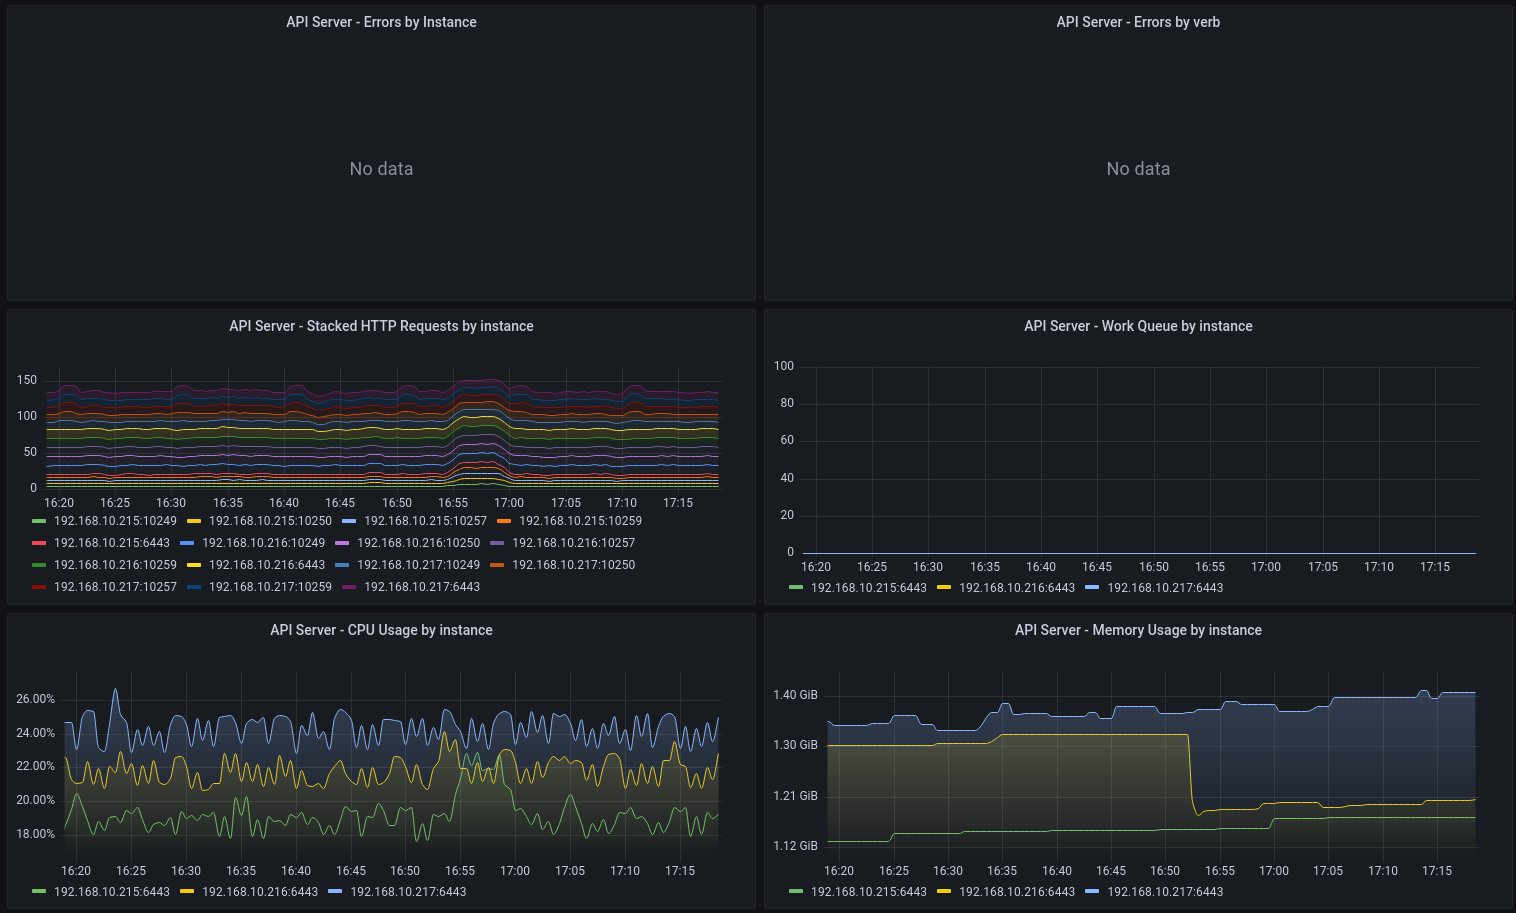Toggle 192.168.10.217:6443 in CPU Usage legend
This screenshot has height=913, width=1516.
(408, 892)
